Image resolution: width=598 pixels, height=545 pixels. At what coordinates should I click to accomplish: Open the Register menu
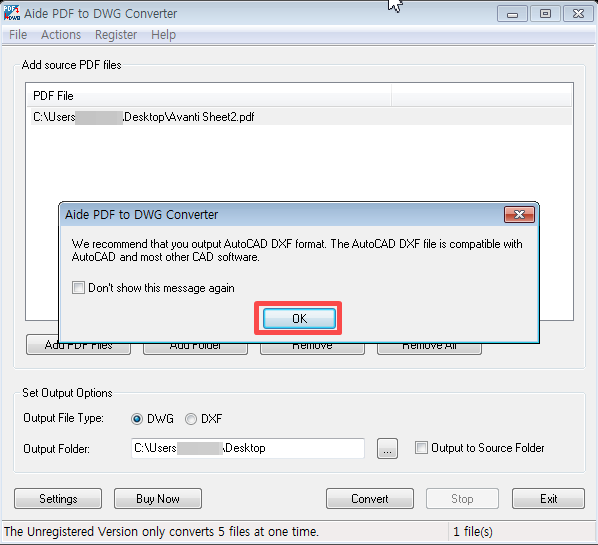116,35
